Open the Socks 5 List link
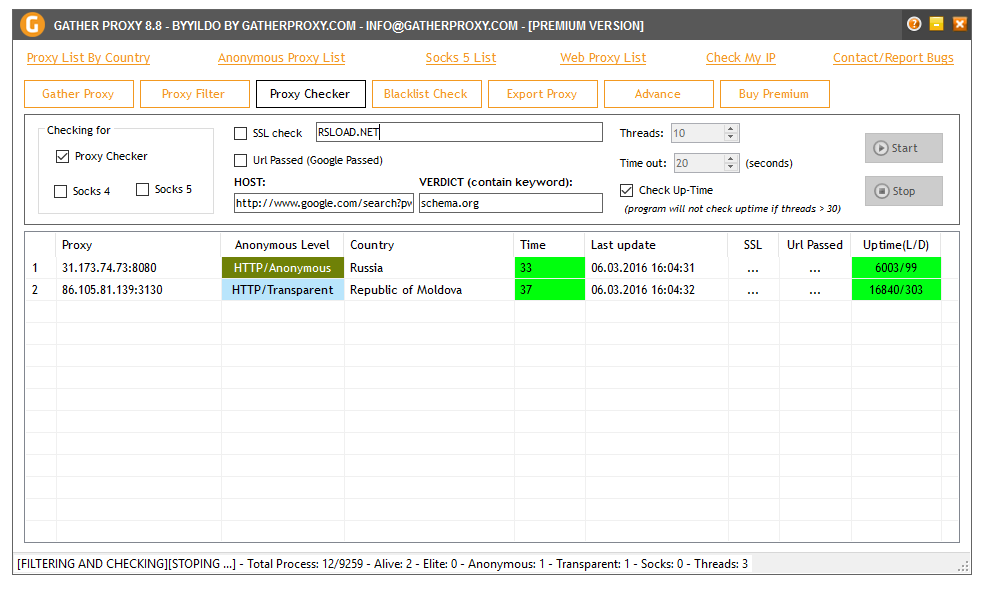The image size is (987, 591). pyautogui.click(x=461, y=58)
